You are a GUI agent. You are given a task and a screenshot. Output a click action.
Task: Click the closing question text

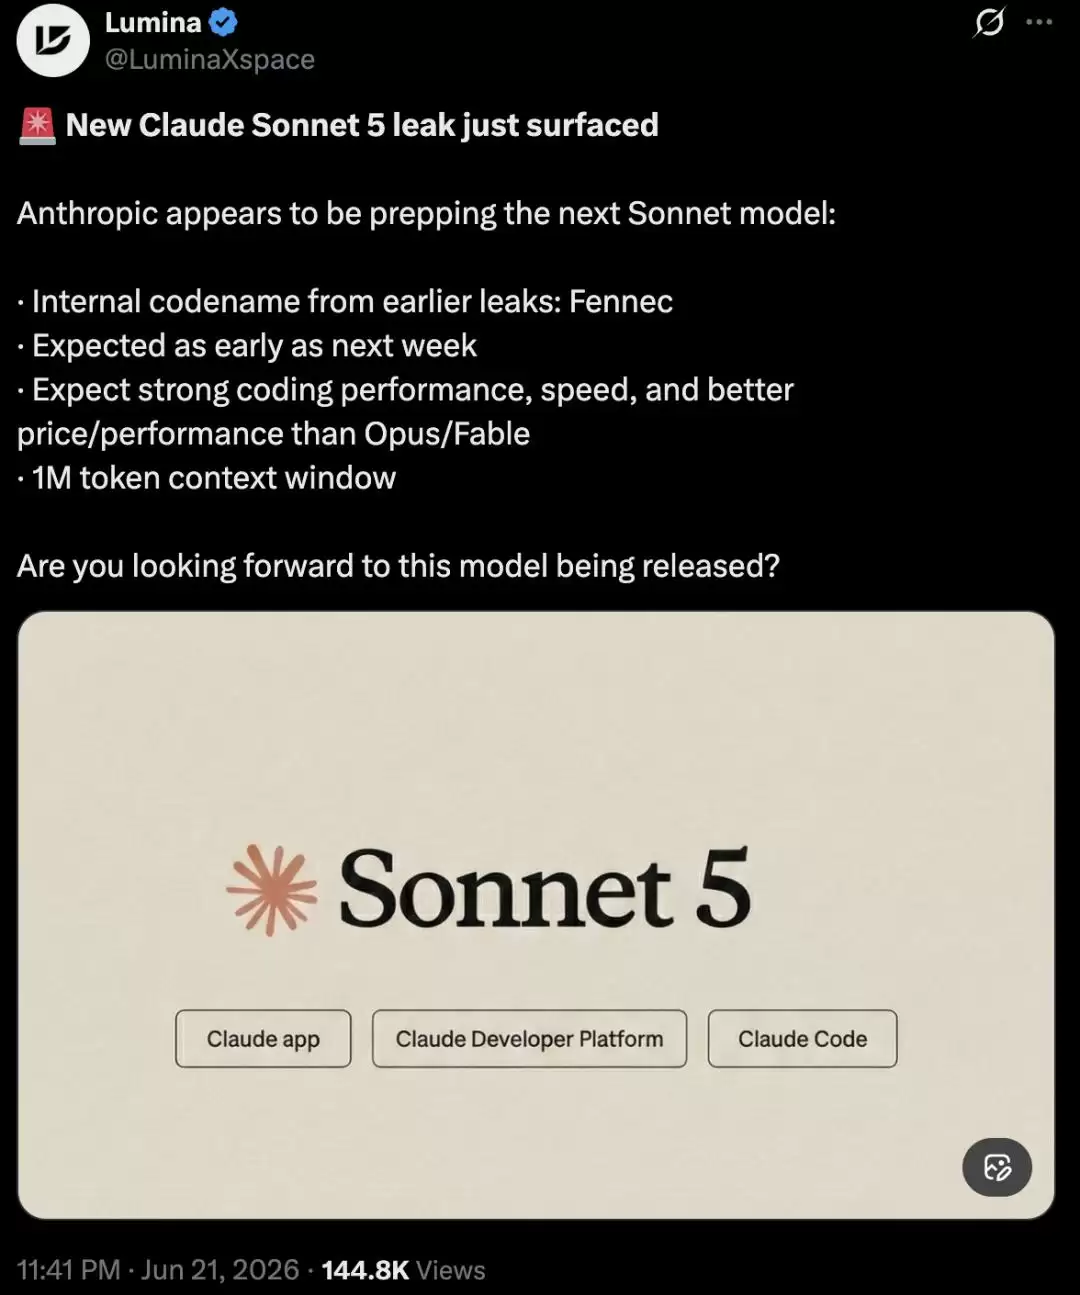coord(398,566)
